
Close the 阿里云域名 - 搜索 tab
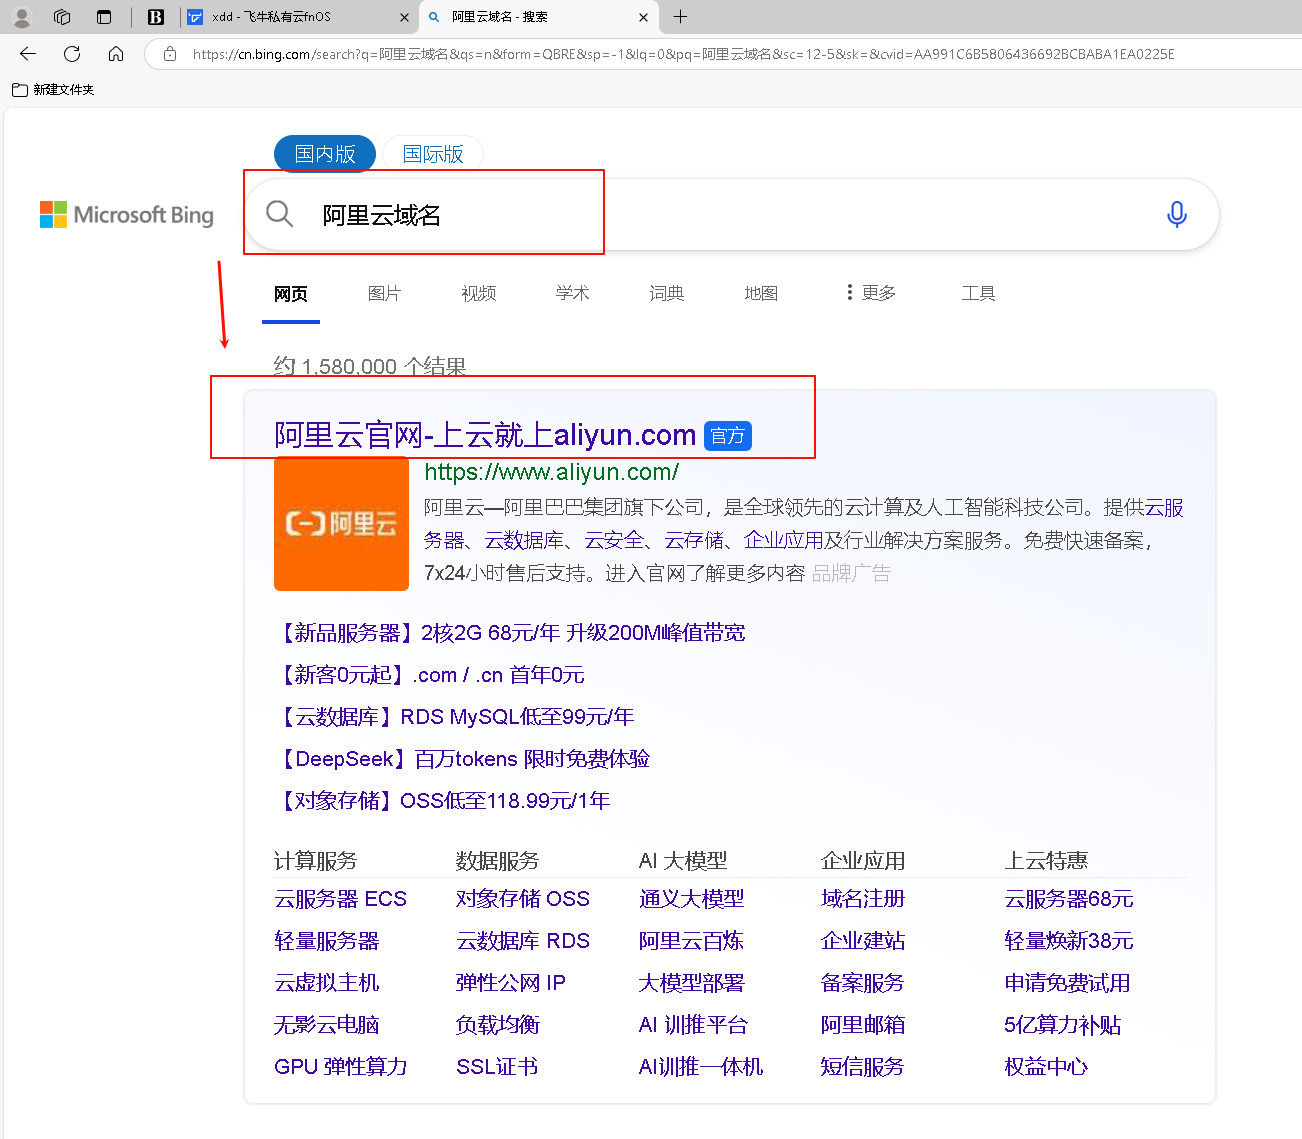(643, 17)
